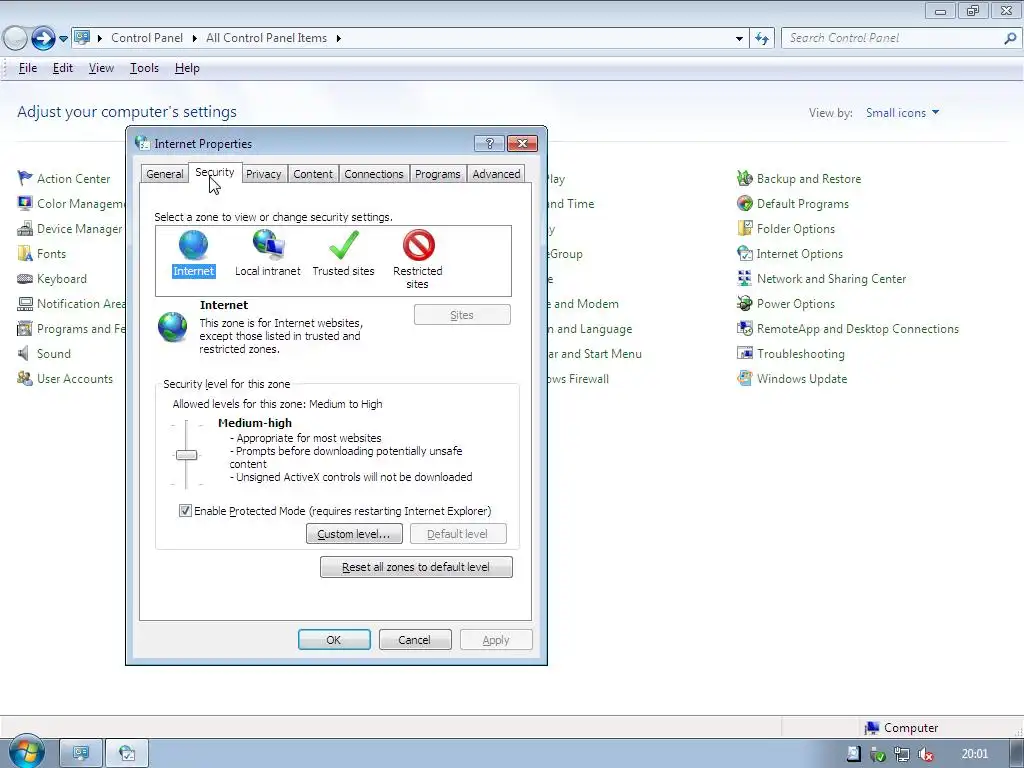This screenshot has height=768, width=1024.
Task: Open the File menu
Action: coord(27,68)
